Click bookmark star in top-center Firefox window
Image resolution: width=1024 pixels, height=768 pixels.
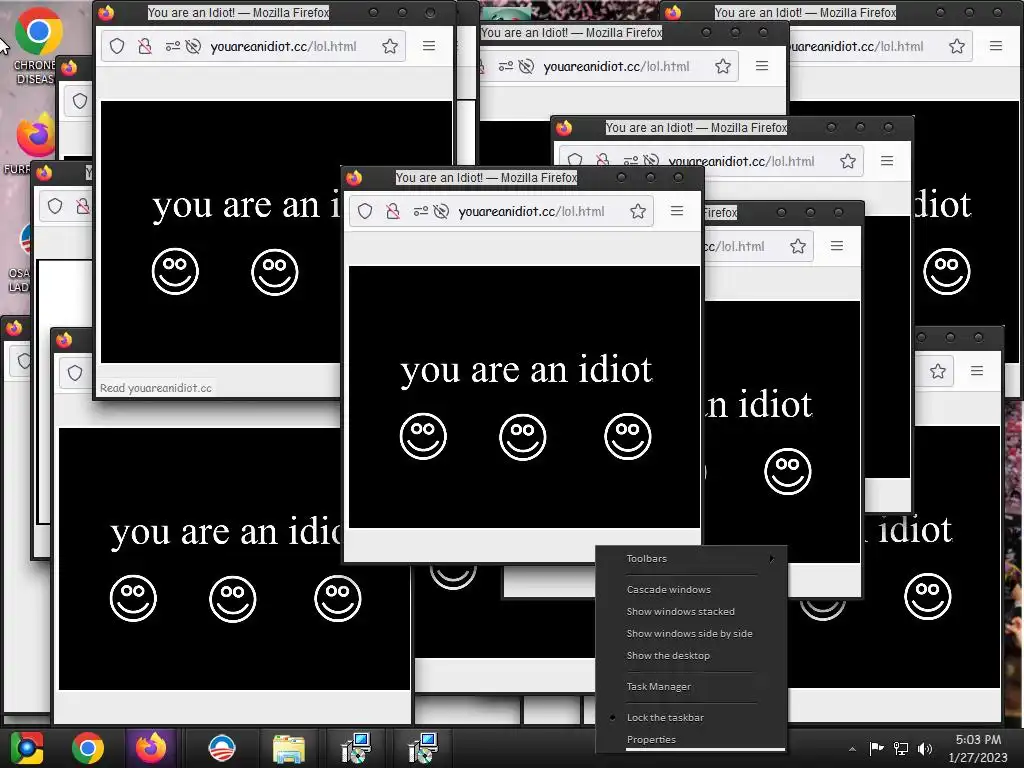click(x=723, y=66)
